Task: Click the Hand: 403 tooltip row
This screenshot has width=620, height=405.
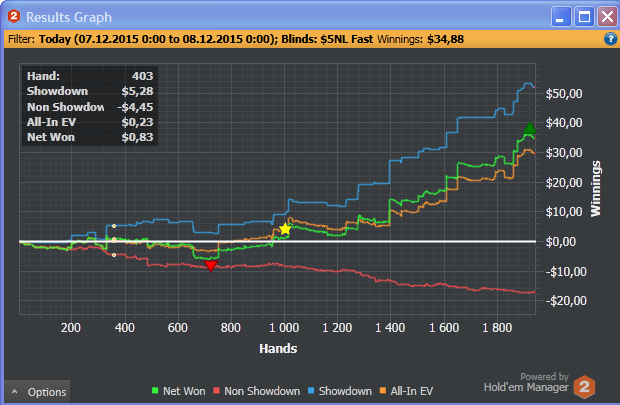Action: click(90, 76)
